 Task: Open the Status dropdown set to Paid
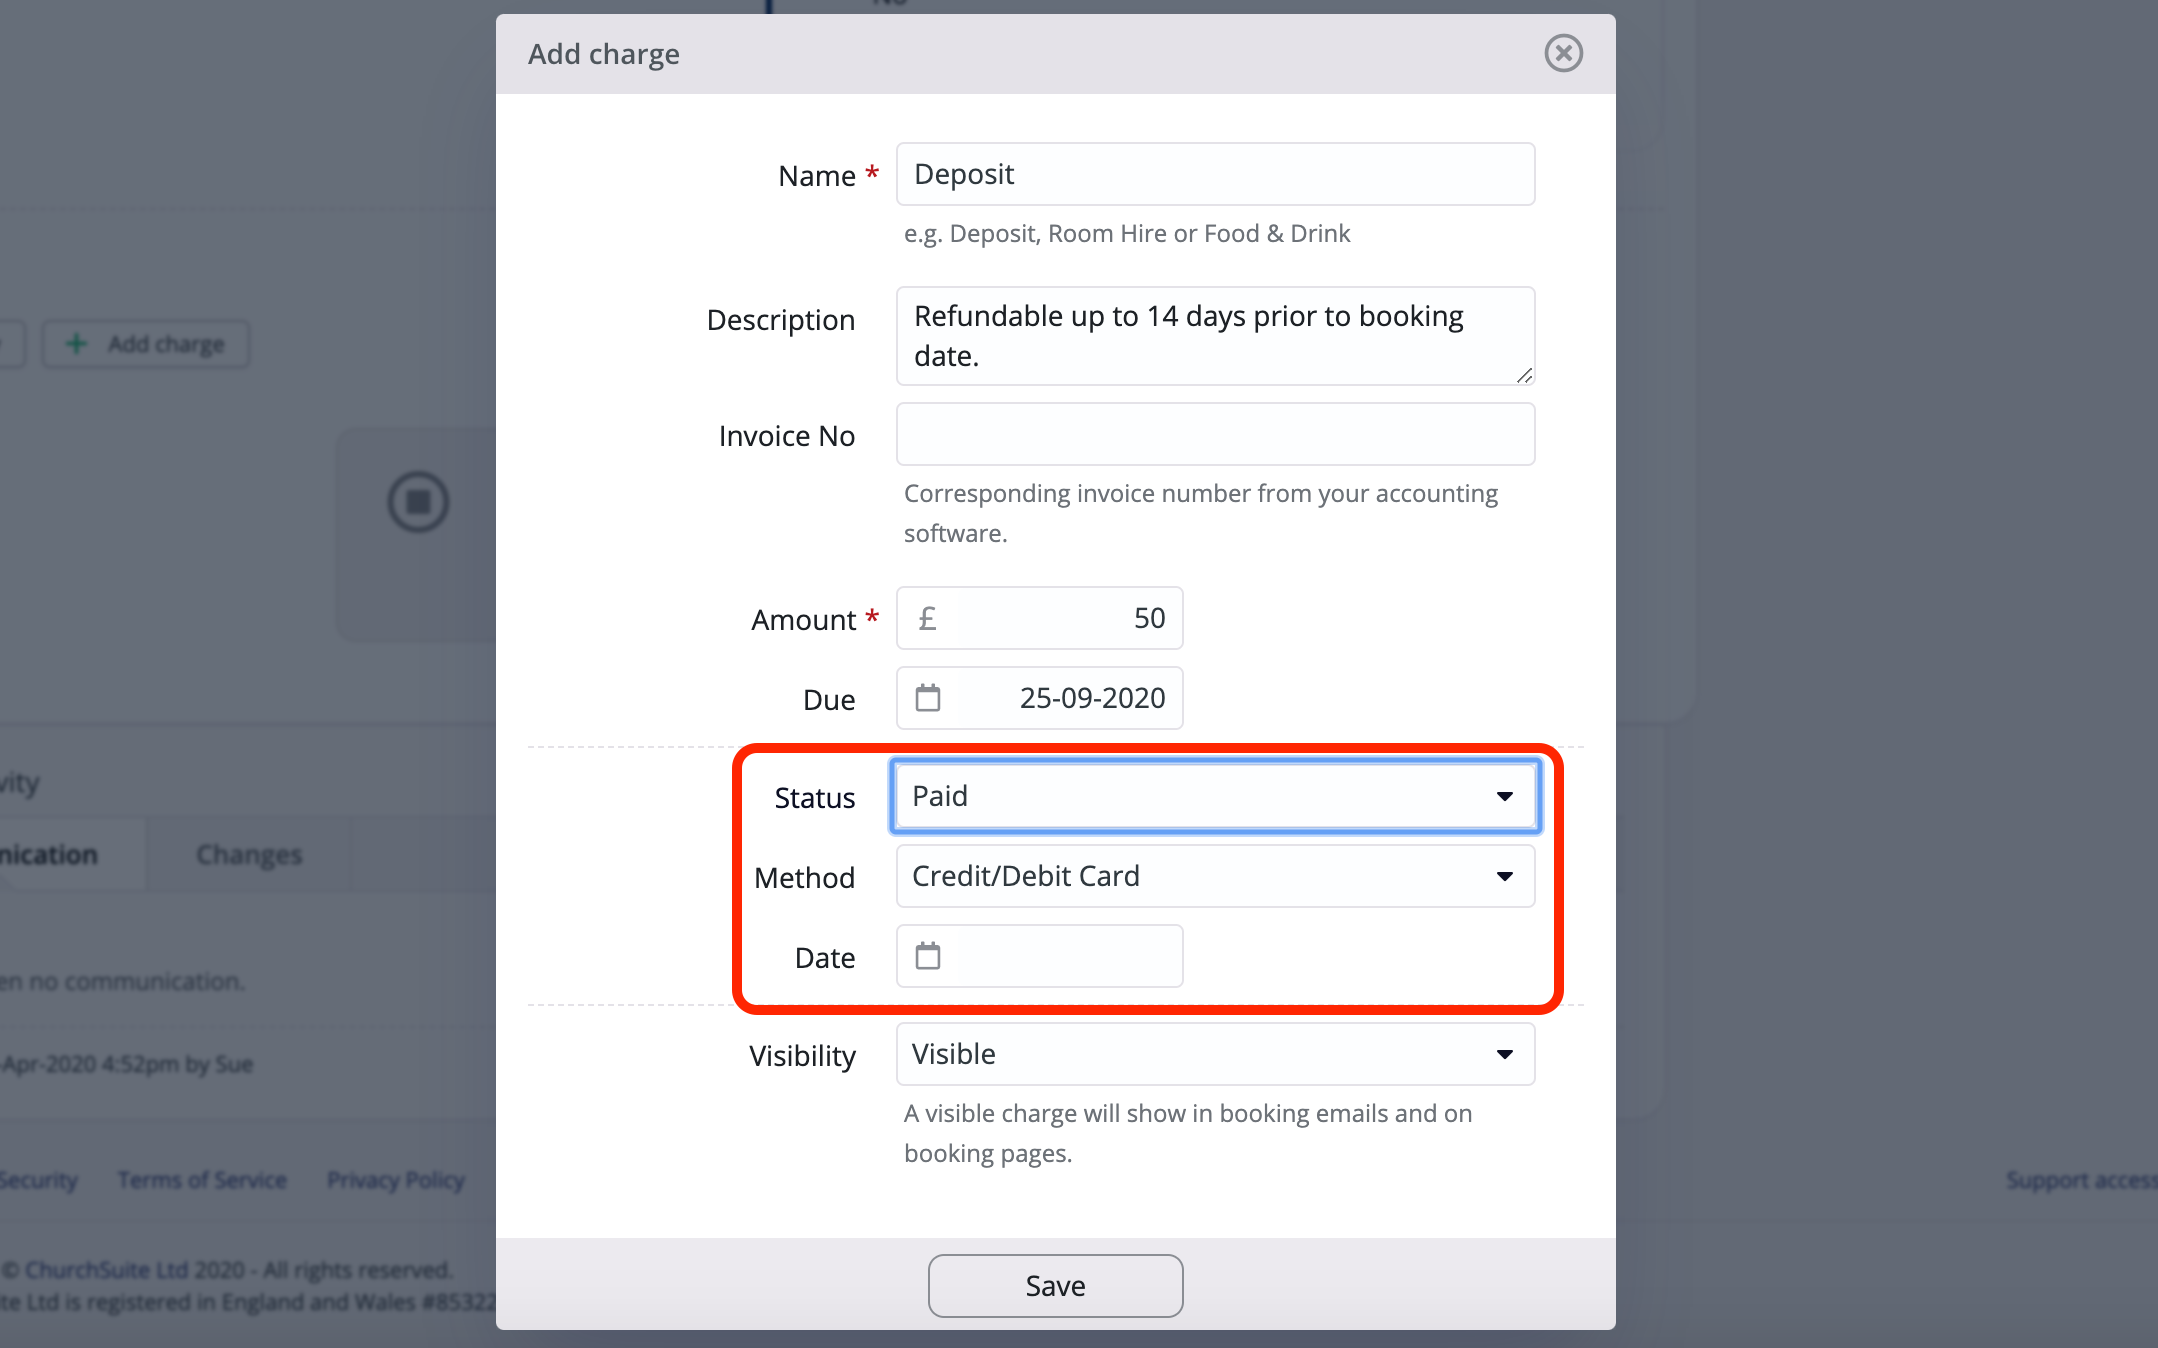click(1215, 796)
